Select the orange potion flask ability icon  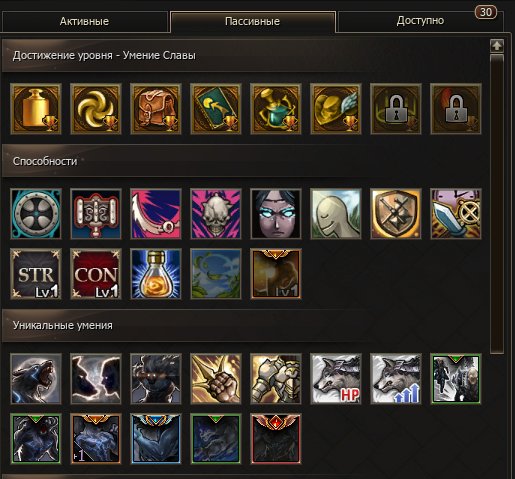pyautogui.click(x=156, y=274)
